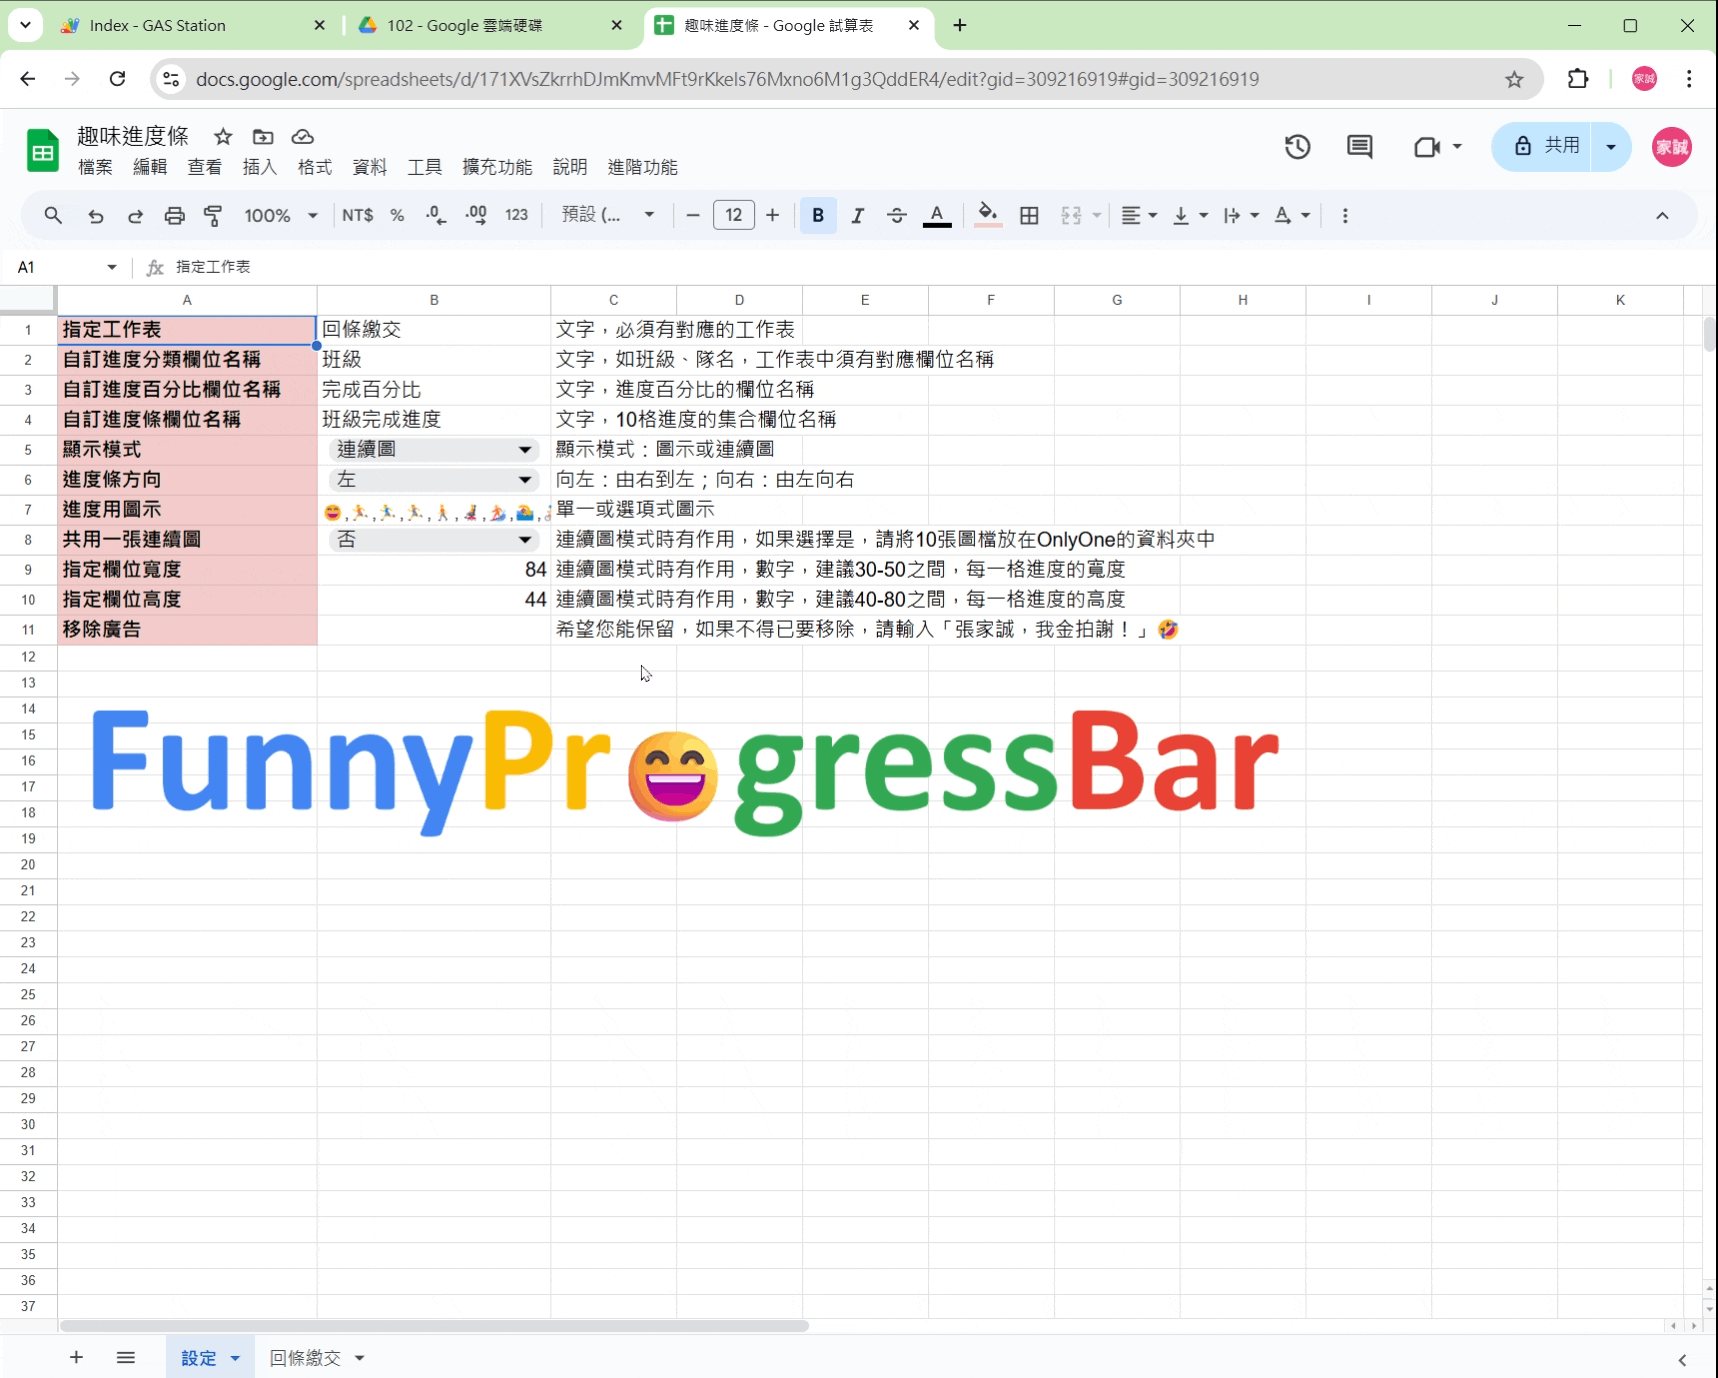The width and height of the screenshot is (1718, 1378).
Task: Start a Meet call camera icon
Action: pos(1427,147)
